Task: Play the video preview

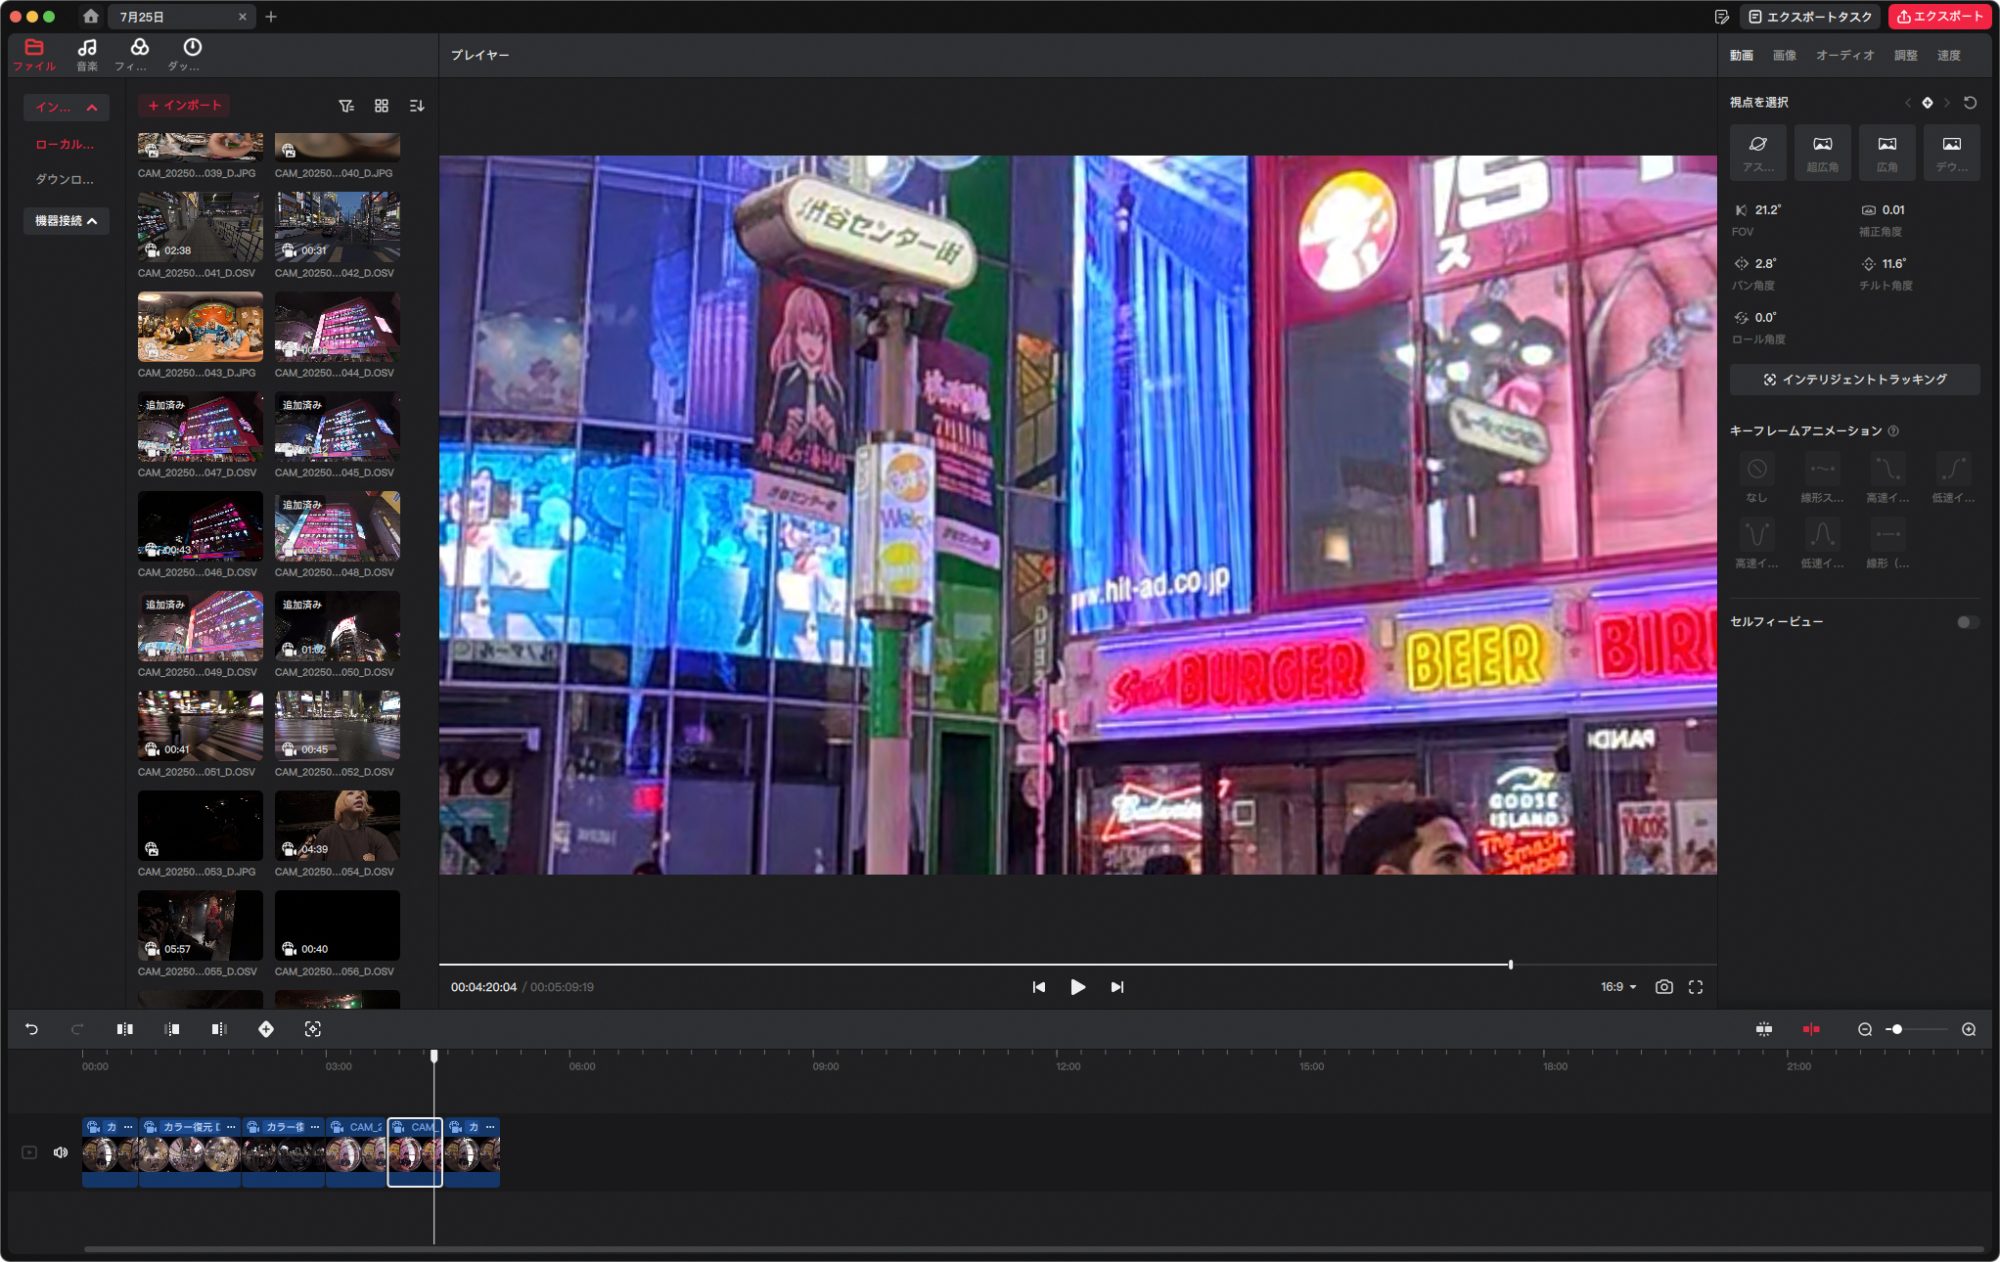Action: pos(1077,987)
